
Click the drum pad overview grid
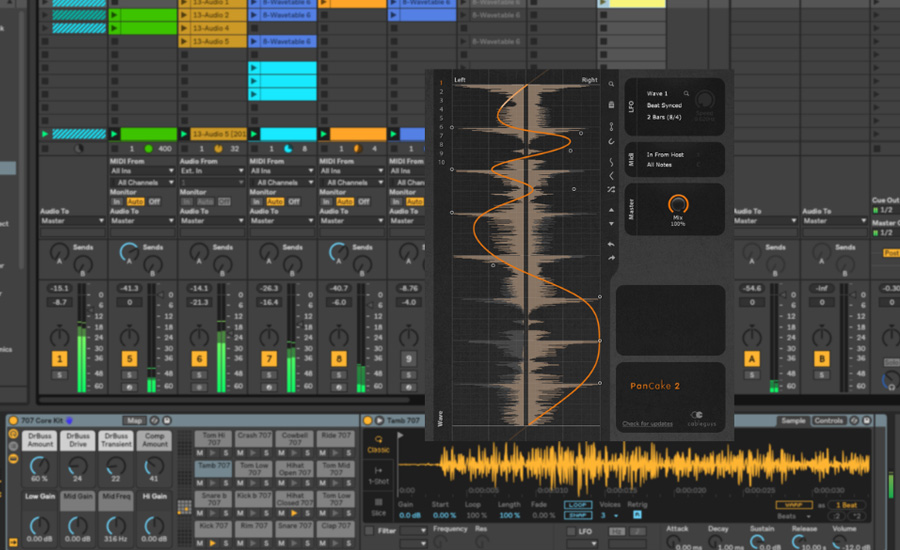click(184, 508)
